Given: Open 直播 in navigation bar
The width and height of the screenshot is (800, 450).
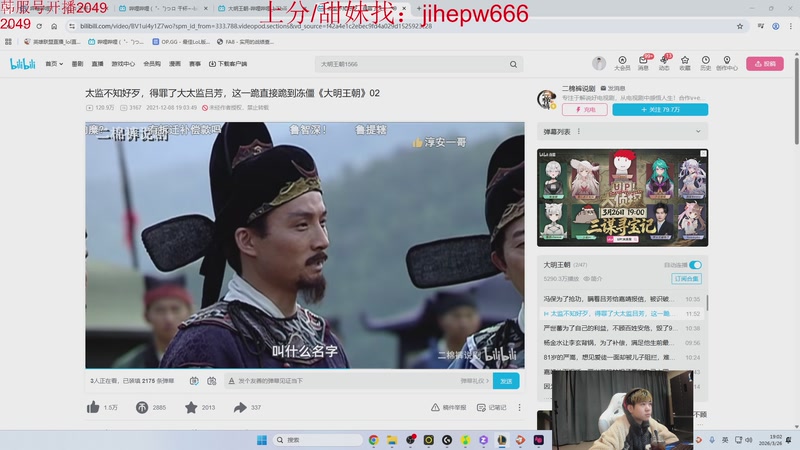Looking at the screenshot, I should (97, 64).
